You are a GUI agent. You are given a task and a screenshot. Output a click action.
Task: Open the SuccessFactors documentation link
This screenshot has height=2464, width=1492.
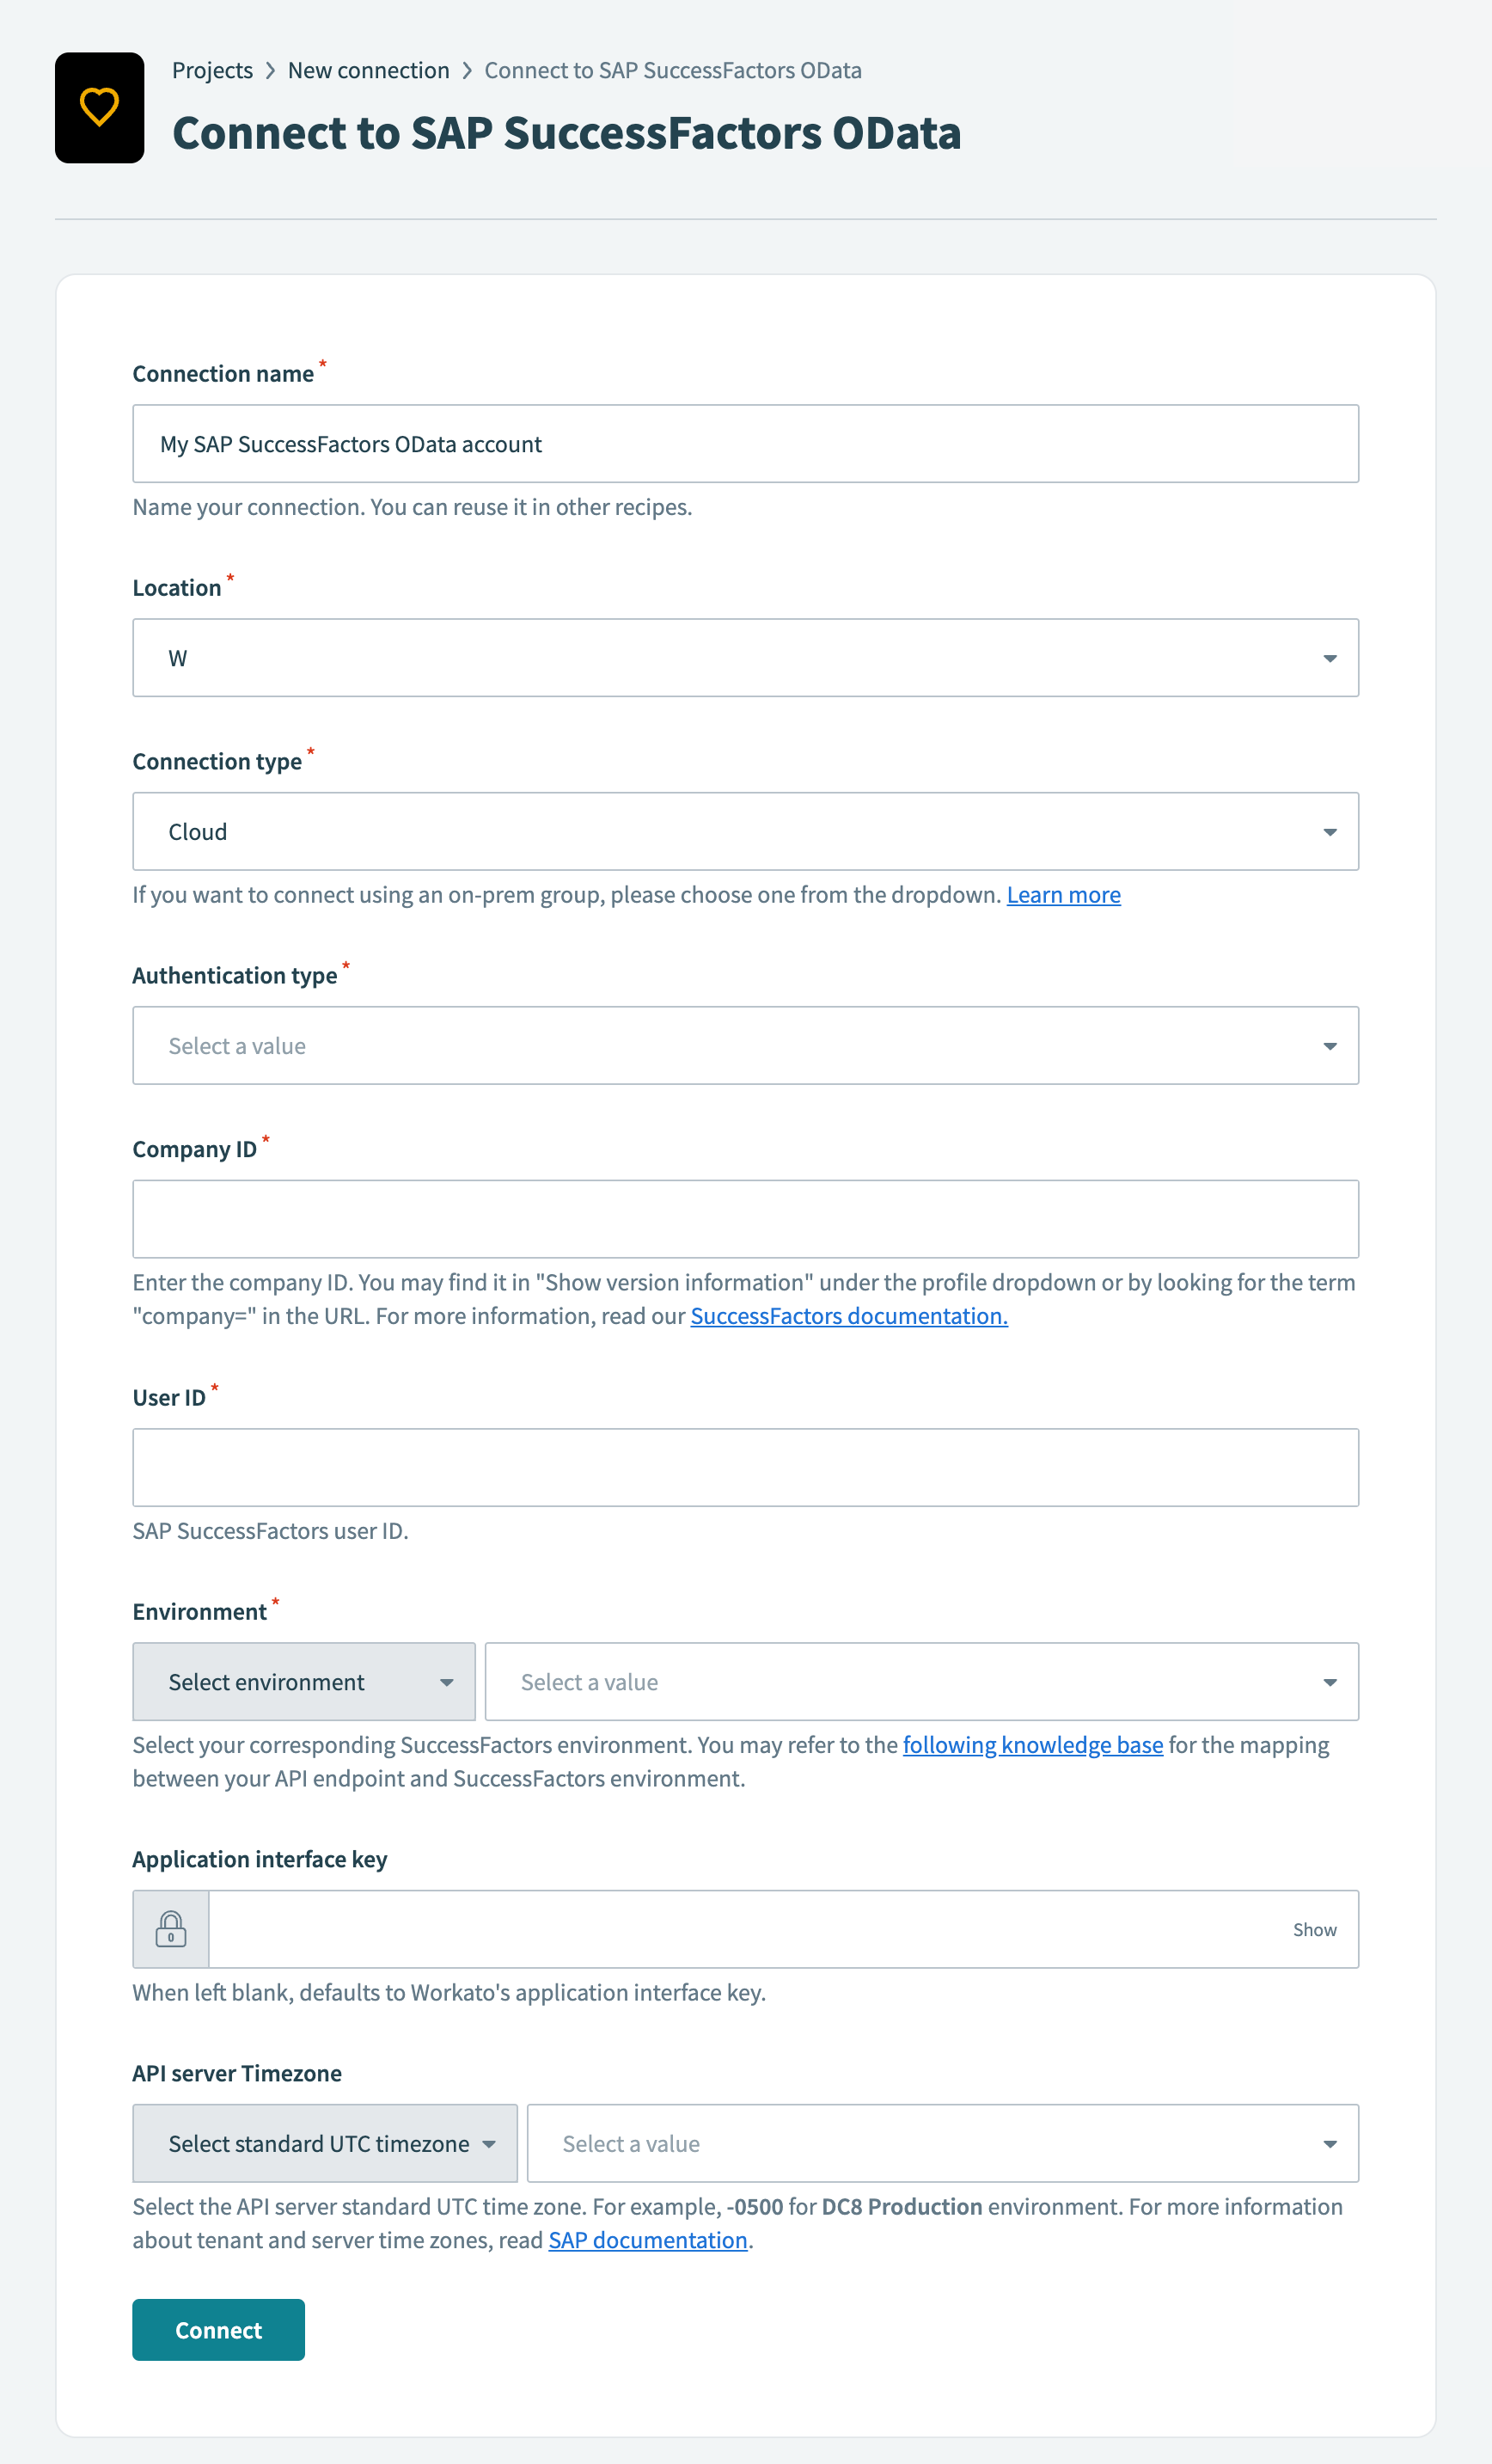point(847,1316)
